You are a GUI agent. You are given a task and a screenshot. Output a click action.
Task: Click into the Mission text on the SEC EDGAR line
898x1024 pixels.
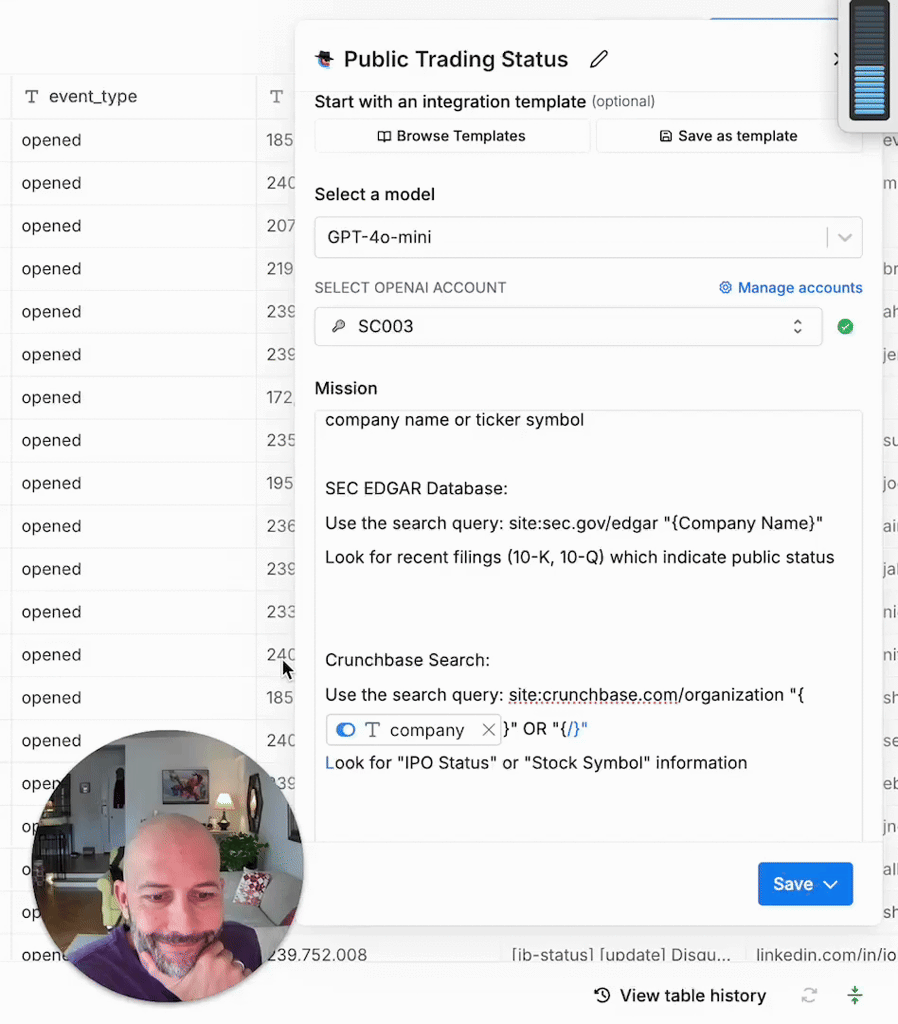tap(416, 489)
